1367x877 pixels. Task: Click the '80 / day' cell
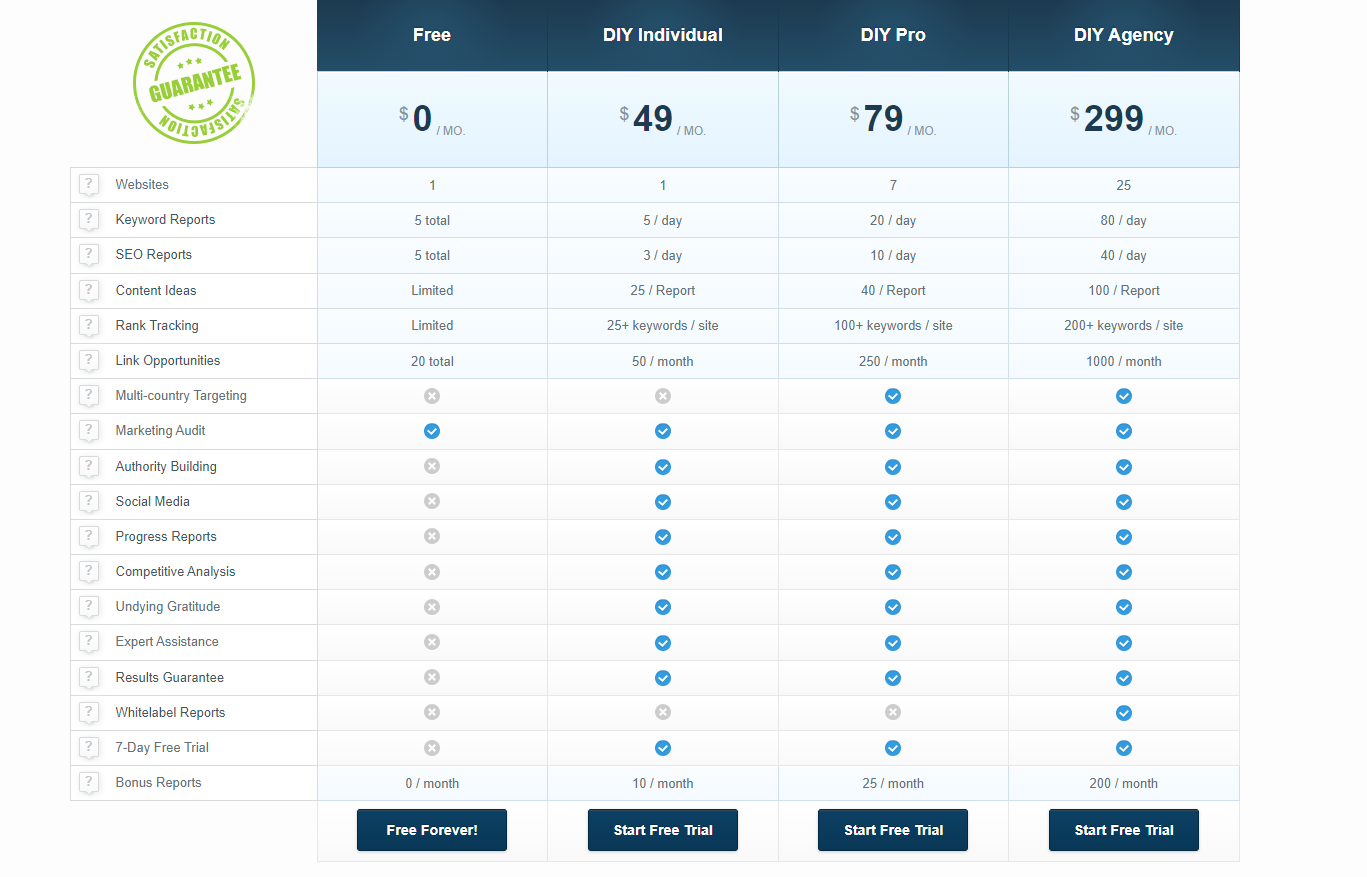click(1124, 220)
